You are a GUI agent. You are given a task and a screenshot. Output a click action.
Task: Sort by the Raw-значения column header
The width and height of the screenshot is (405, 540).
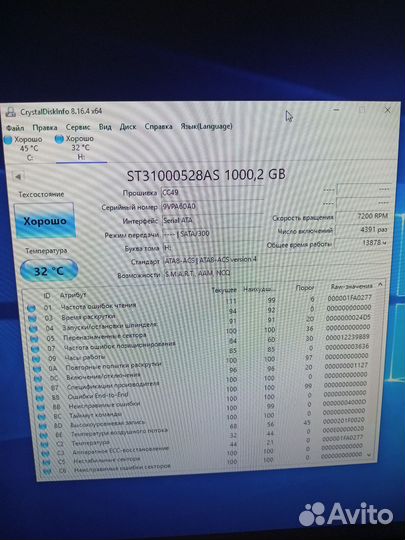352,286
